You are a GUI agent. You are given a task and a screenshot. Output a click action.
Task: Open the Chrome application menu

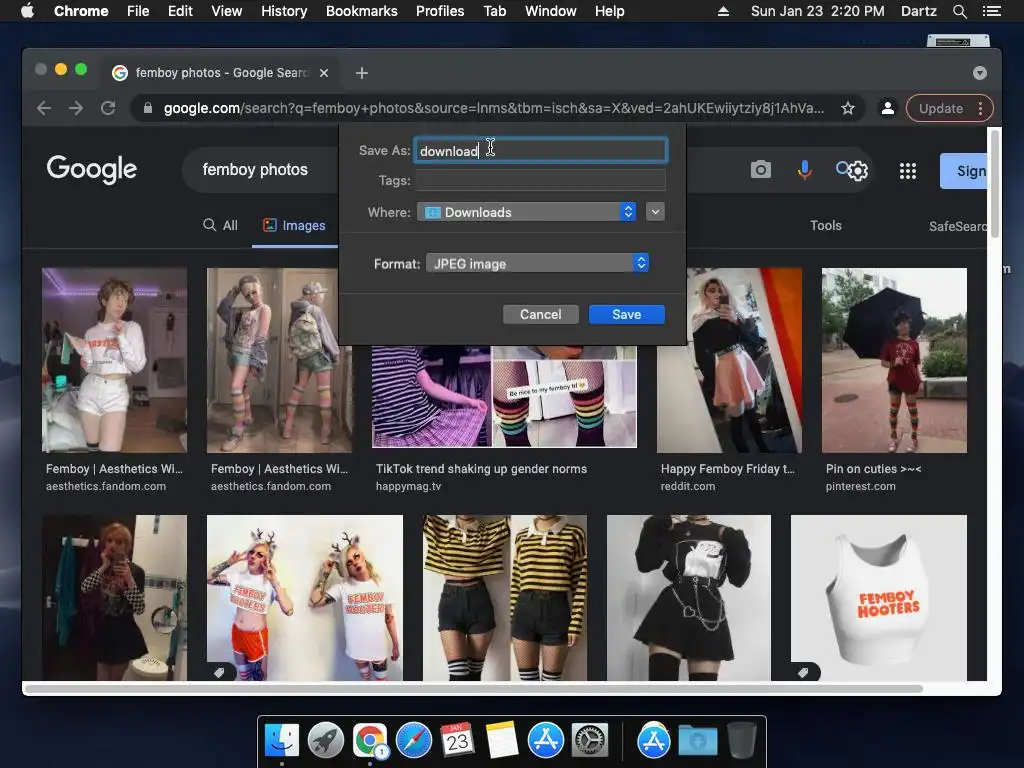tap(81, 11)
